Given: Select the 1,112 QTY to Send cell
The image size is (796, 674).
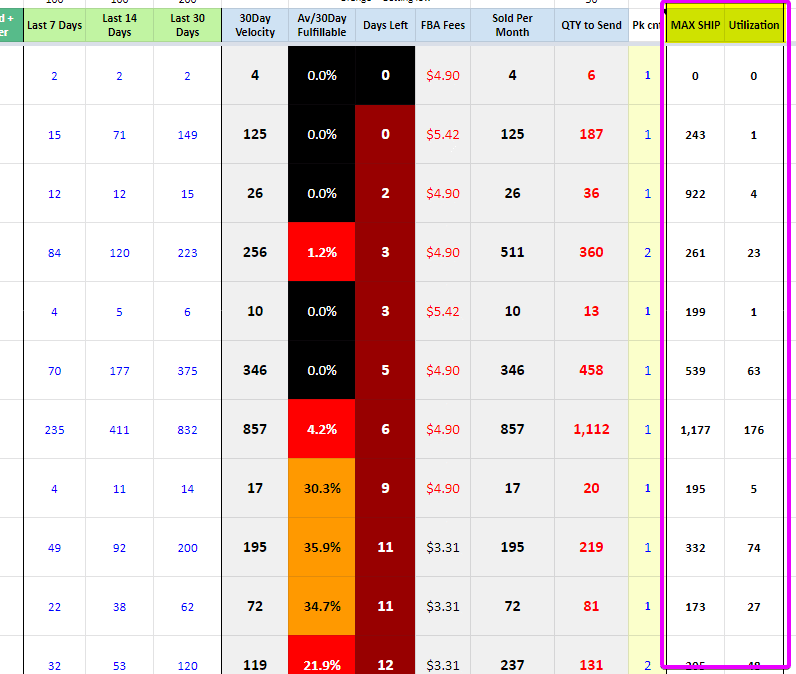Looking at the screenshot, I should tap(591, 429).
